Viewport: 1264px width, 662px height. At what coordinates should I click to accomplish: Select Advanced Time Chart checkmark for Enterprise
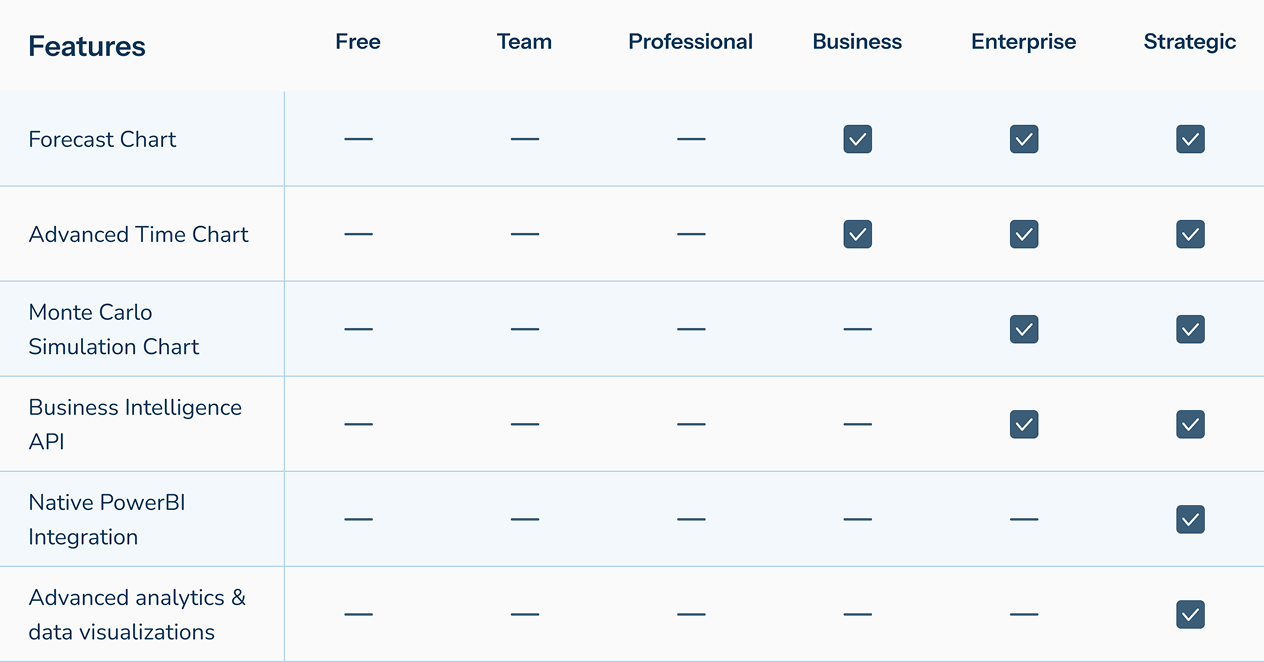pos(1024,234)
